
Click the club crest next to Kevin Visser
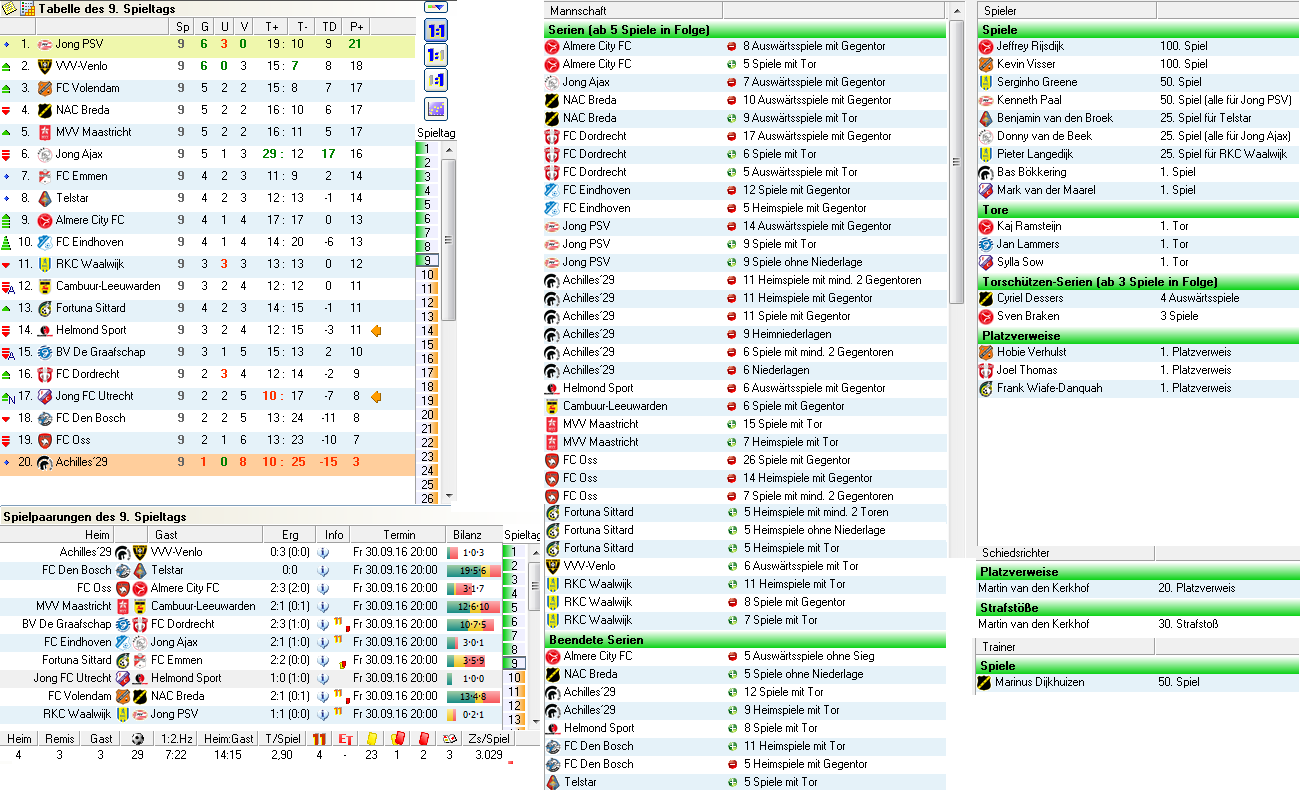(x=986, y=64)
